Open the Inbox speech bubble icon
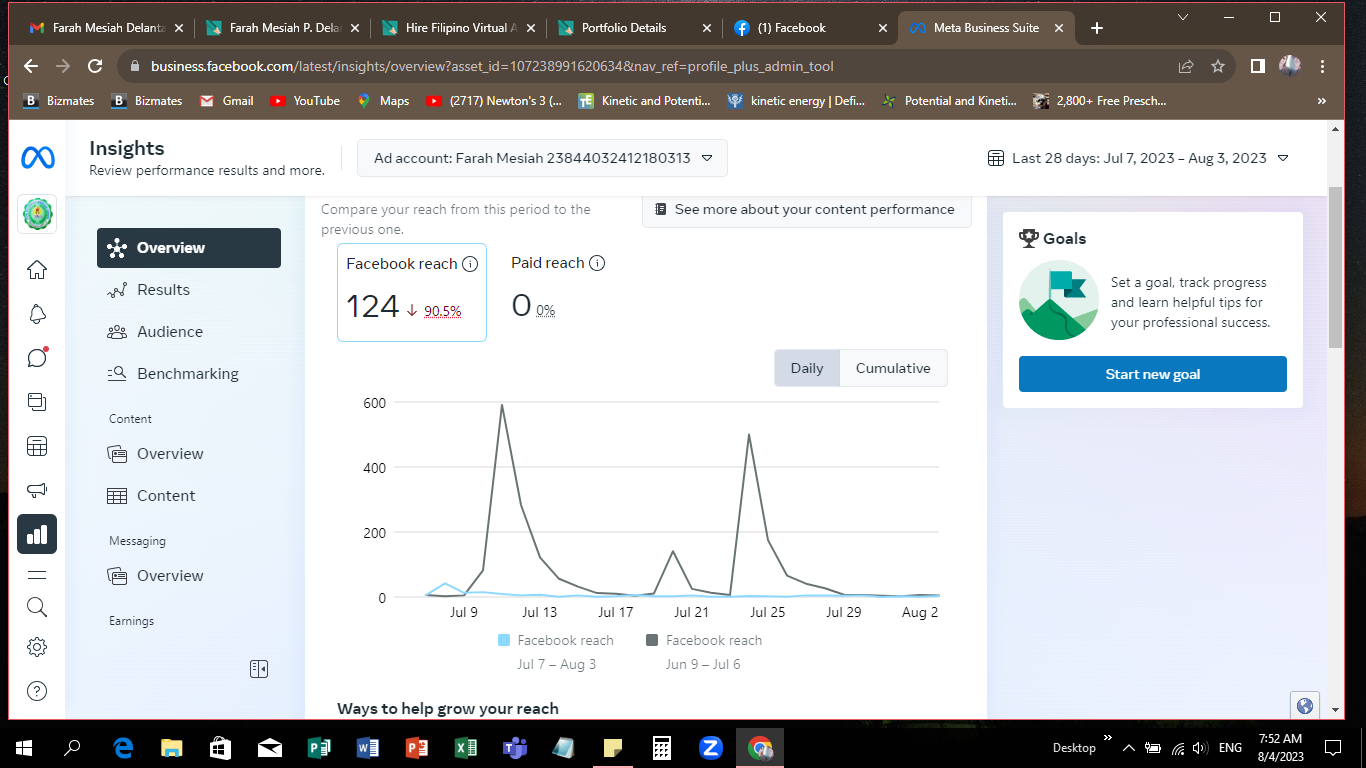This screenshot has height=768, width=1366. [37, 358]
